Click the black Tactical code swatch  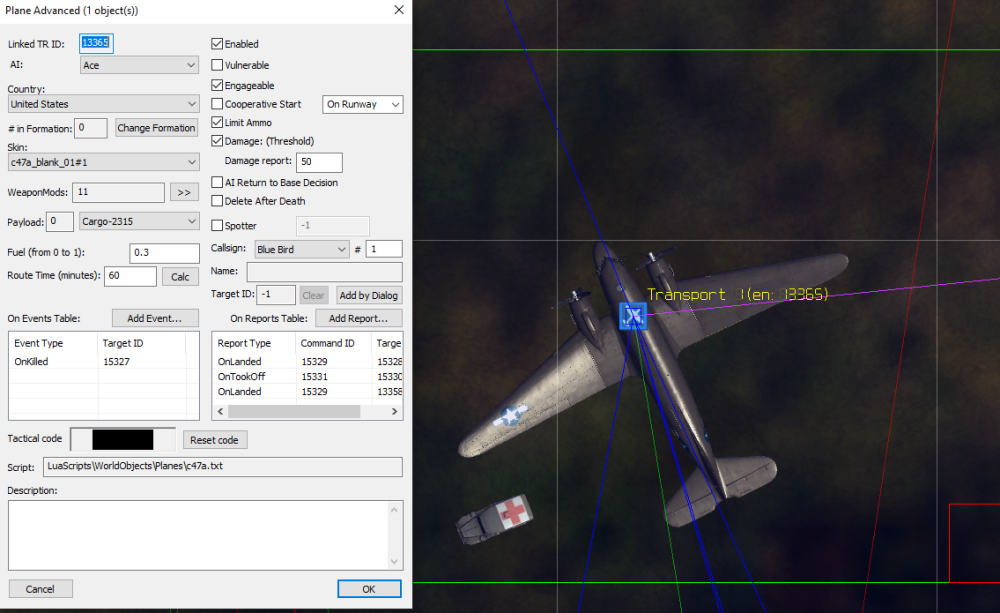coord(122,440)
